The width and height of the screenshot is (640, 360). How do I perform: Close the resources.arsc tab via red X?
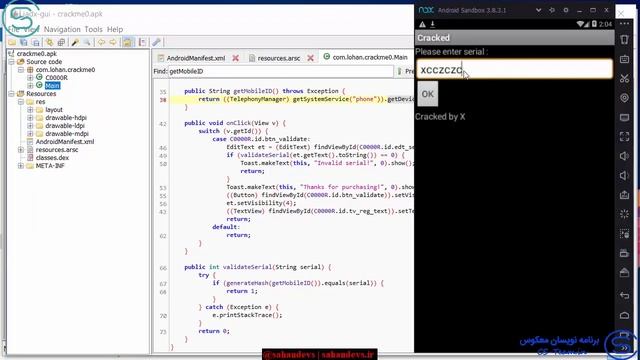(311, 58)
